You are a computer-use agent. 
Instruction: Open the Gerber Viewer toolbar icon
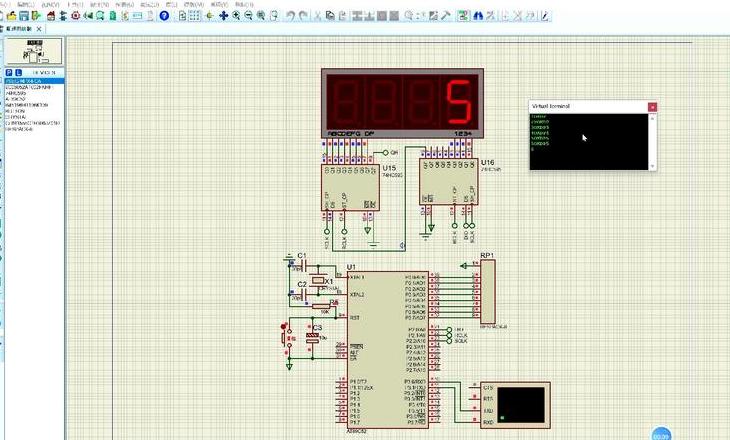point(100,16)
